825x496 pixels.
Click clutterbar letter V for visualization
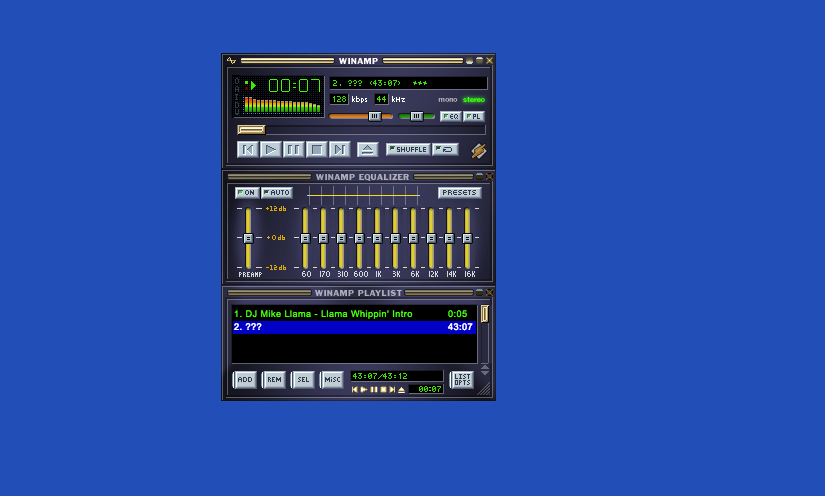237,112
